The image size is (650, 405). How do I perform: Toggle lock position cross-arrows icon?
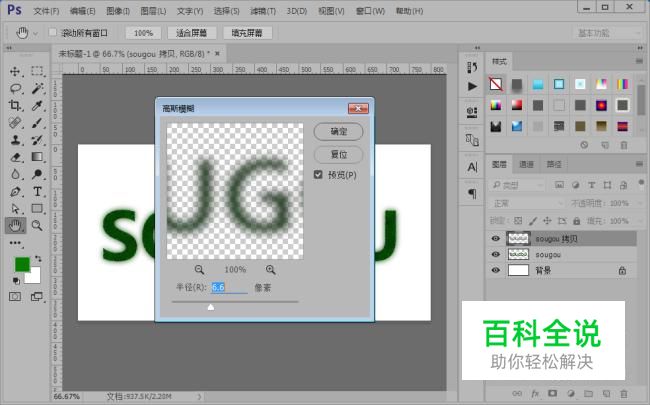[547, 221]
